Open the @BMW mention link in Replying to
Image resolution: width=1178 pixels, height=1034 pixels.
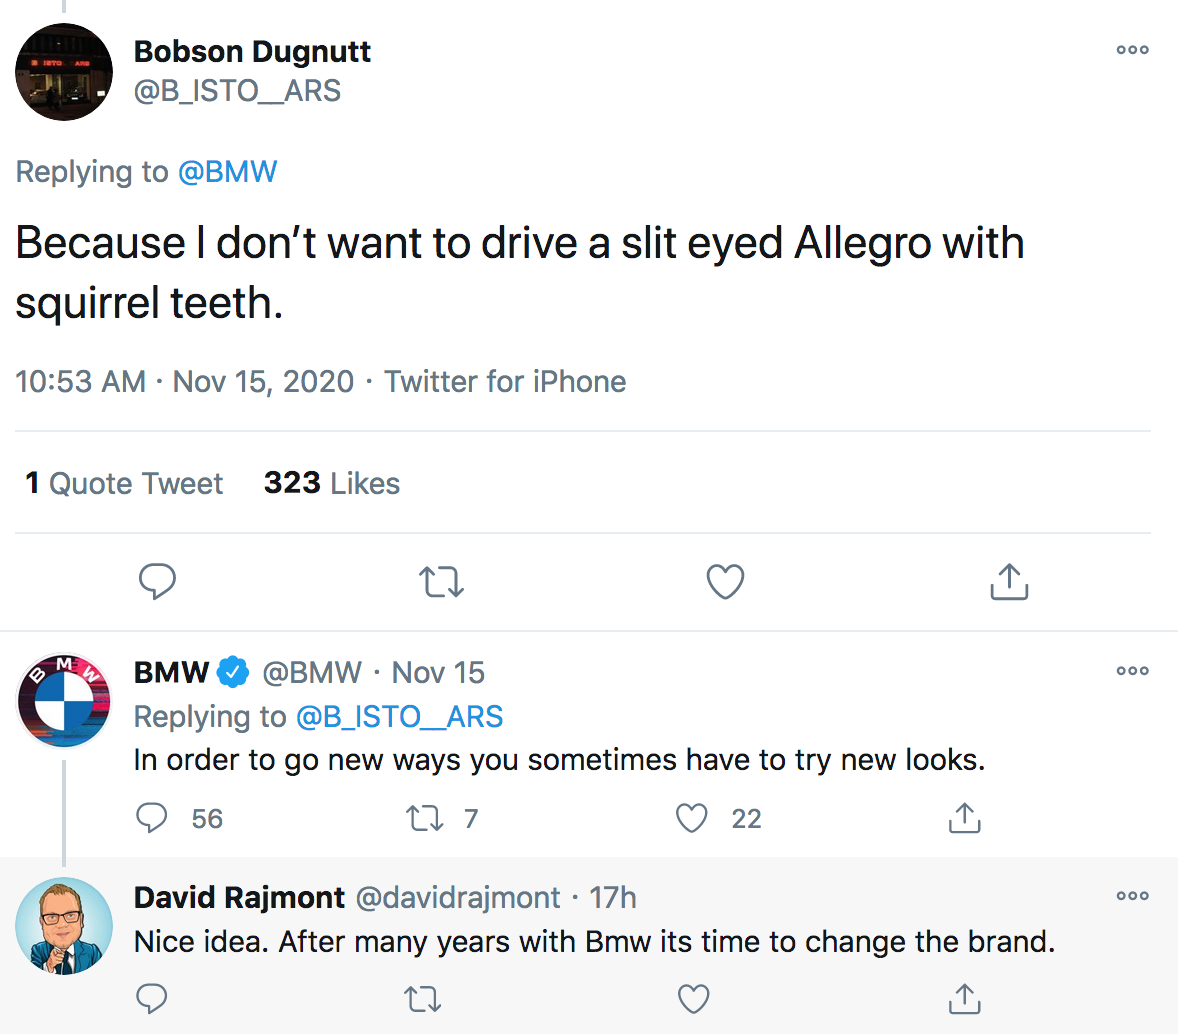click(x=227, y=172)
